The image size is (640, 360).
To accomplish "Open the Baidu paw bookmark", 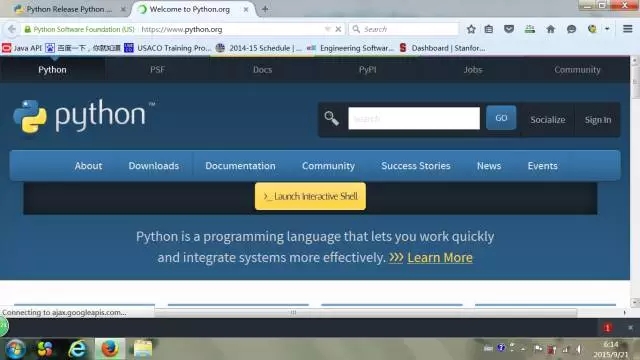I will tap(83, 48).
